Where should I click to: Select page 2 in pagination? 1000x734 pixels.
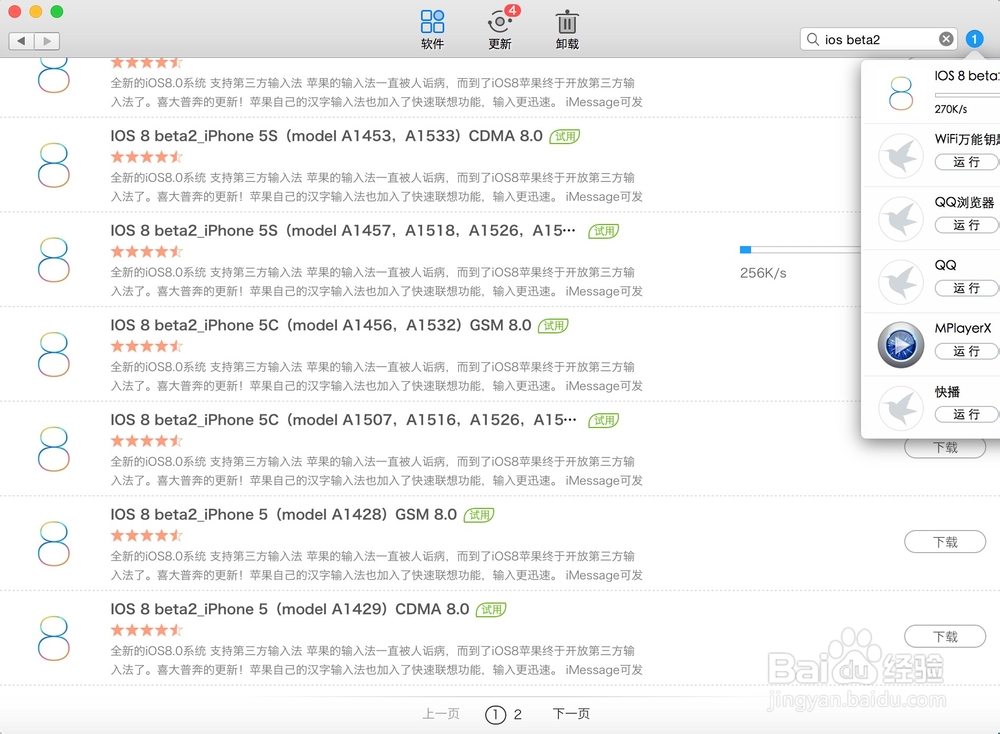point(518,715)
